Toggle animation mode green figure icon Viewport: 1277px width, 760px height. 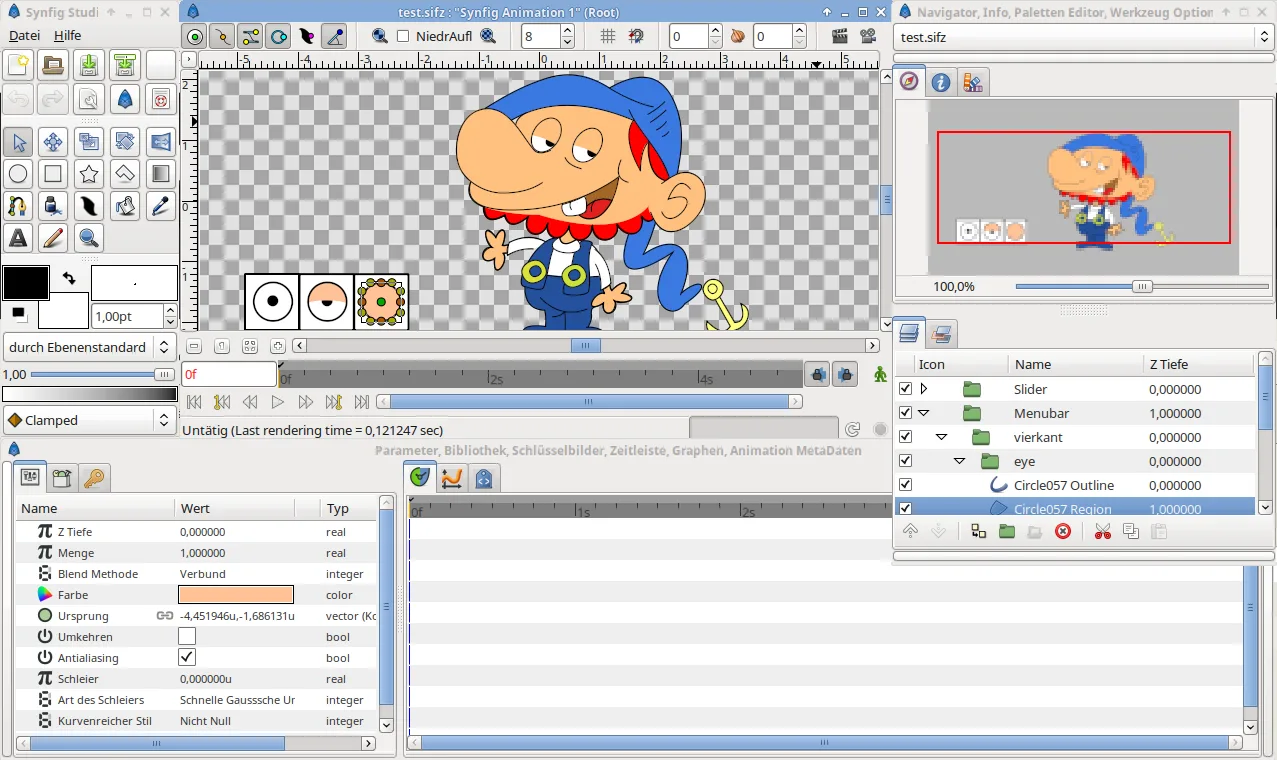880,374
